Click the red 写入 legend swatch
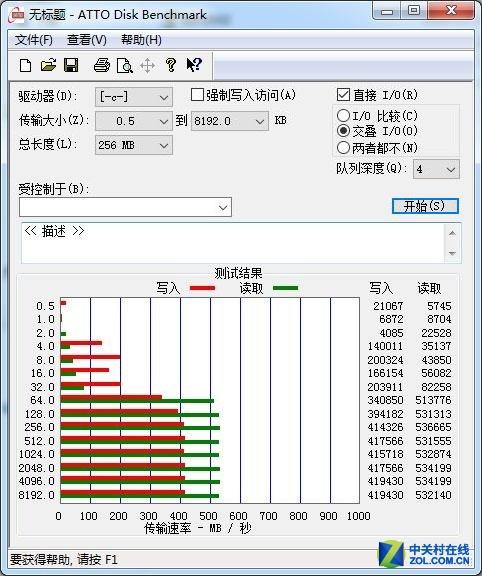This screenshot has width=482, height=576. (202, 288)
